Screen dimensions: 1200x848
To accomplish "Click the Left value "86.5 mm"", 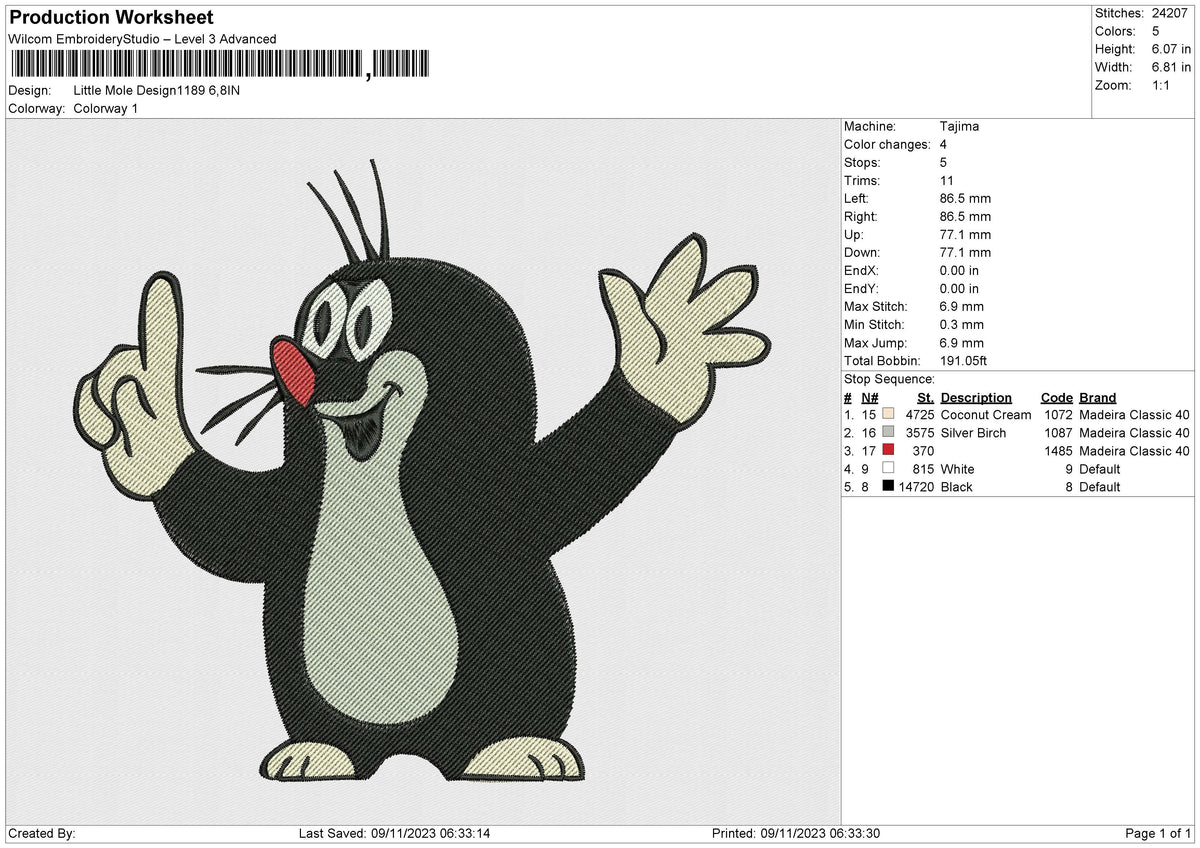I will tap(965, 199).
